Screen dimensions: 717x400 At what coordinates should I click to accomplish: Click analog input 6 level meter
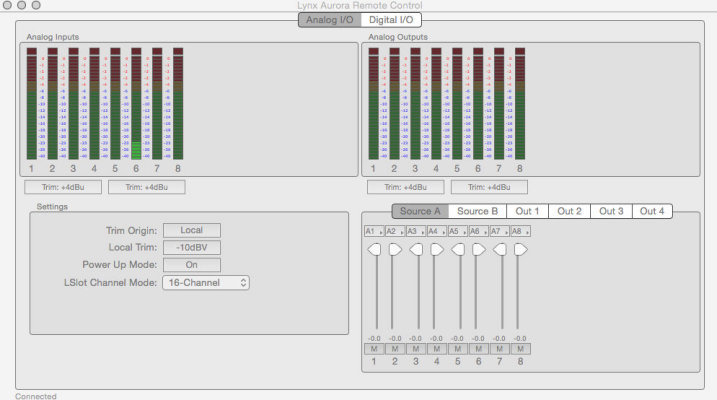pyautogui.click(x=136, y=104)
